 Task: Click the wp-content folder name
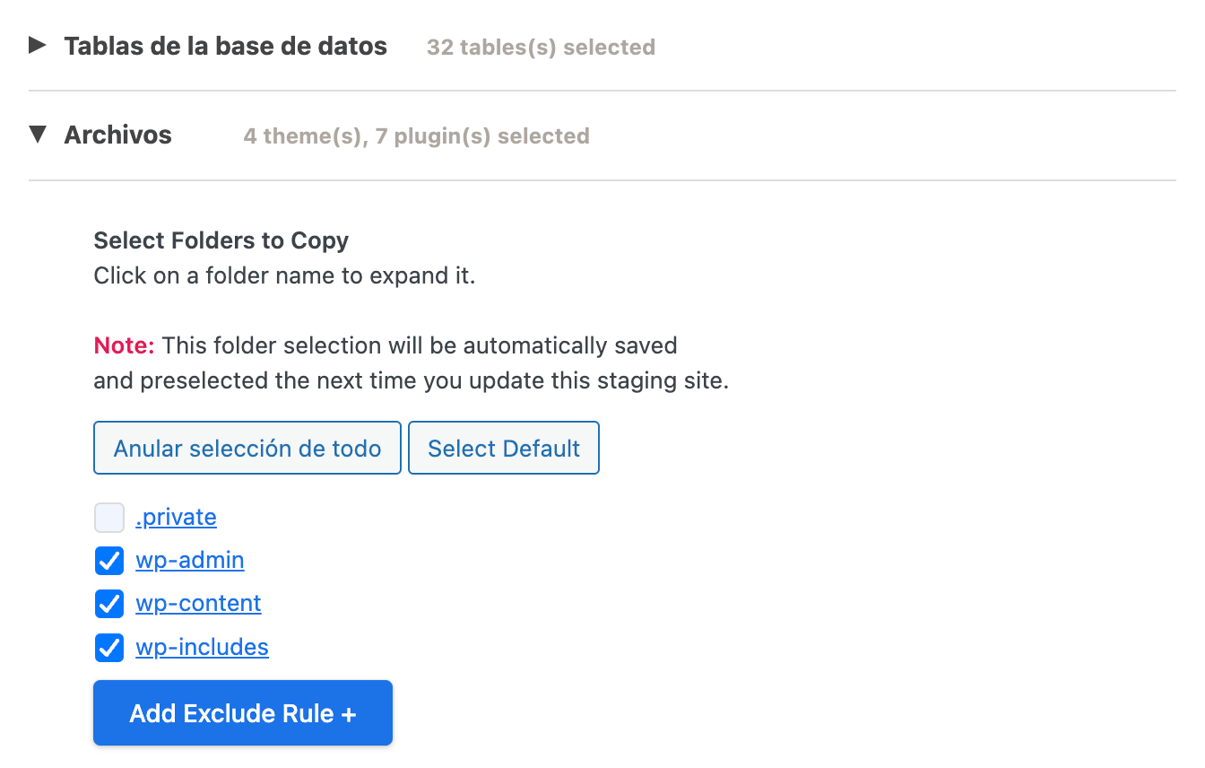[198, 604]
